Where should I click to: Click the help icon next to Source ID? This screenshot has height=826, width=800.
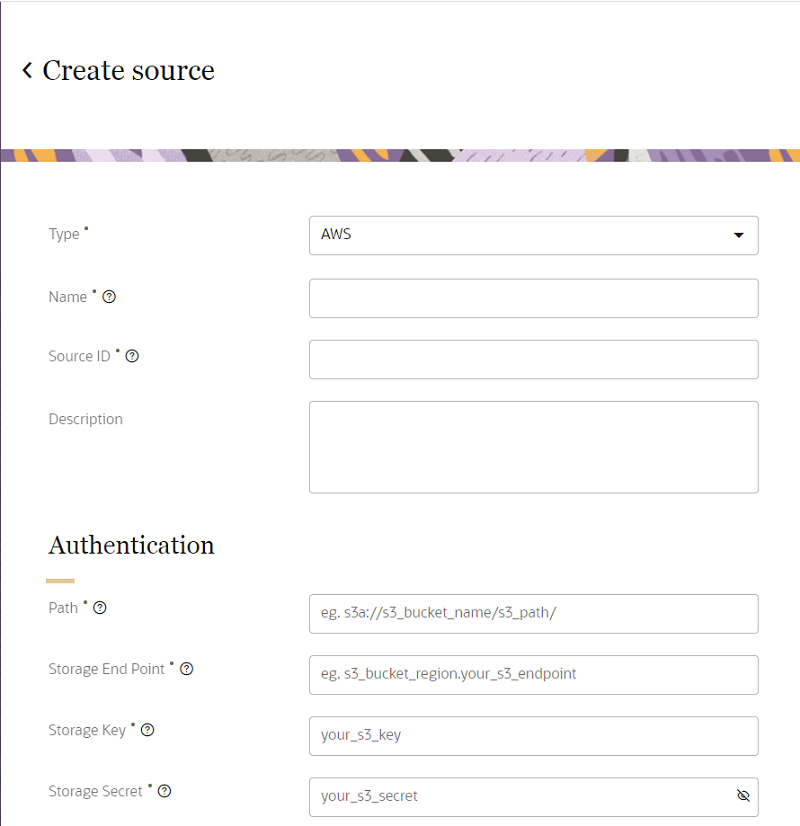point(132,356)
